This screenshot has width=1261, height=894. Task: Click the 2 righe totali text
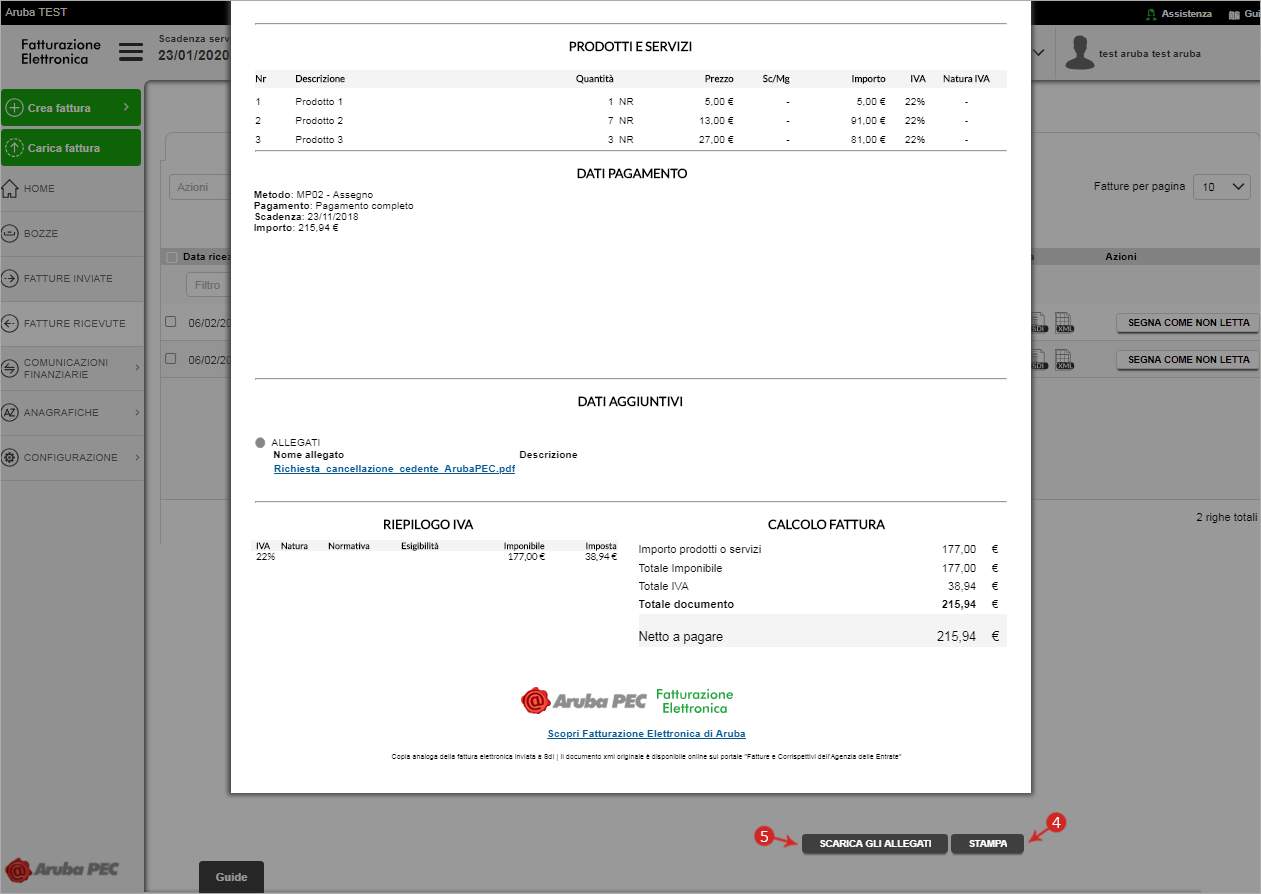pyautogui.click(x=1226, y=518)
